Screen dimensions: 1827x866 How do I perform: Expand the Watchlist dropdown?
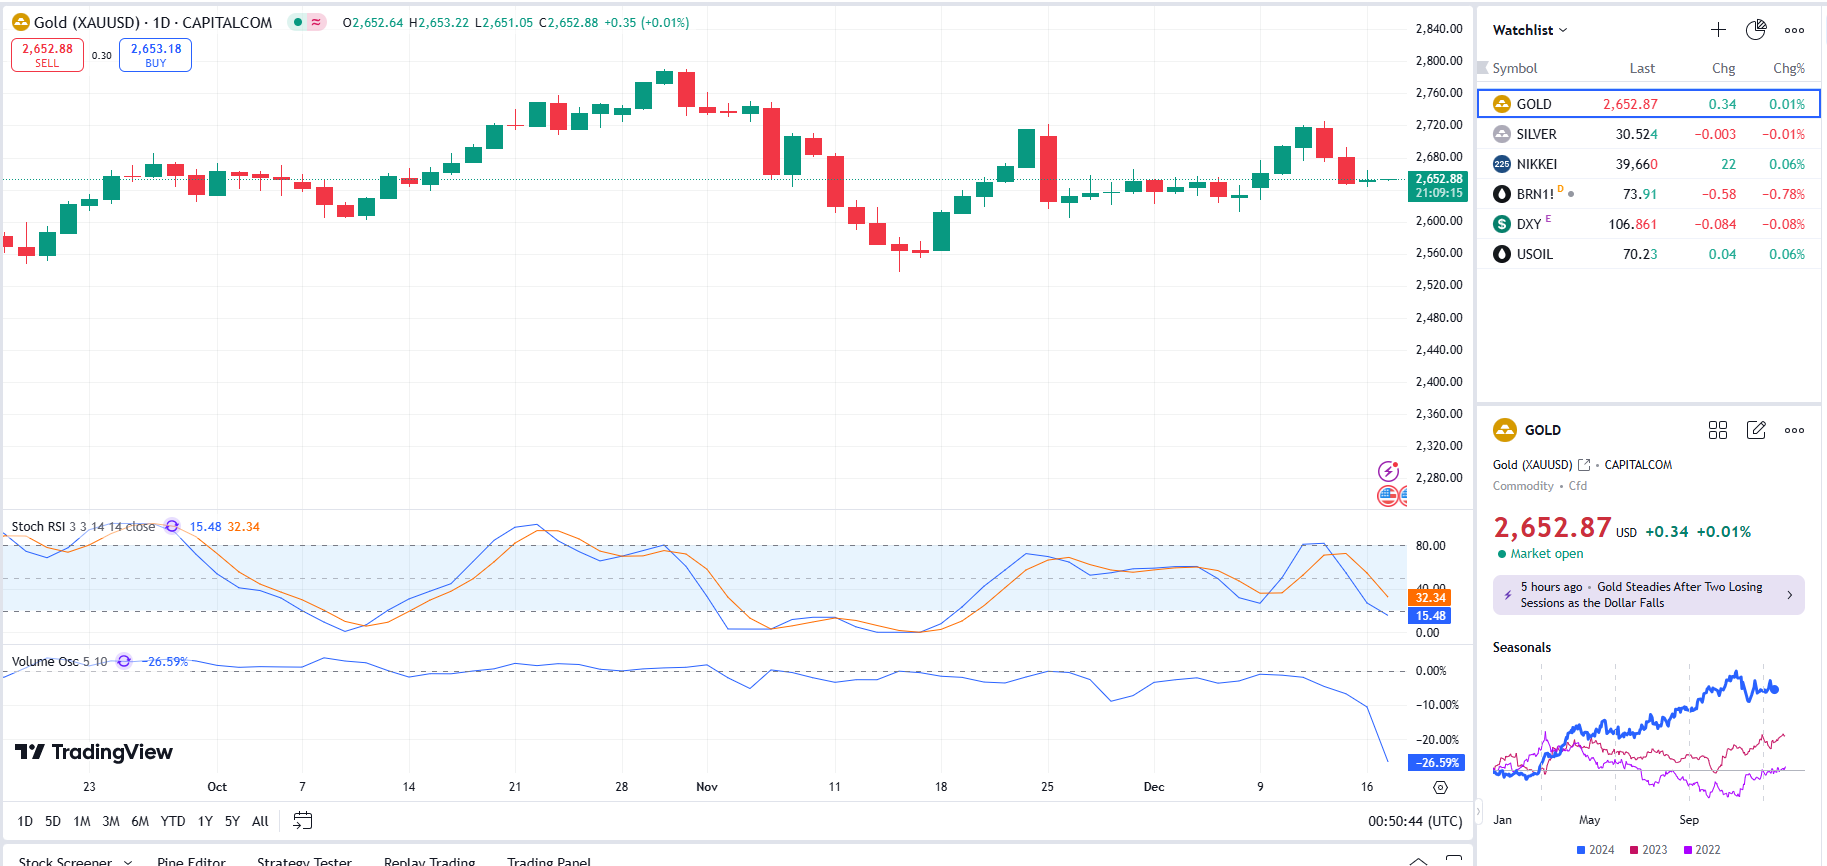1530,30
